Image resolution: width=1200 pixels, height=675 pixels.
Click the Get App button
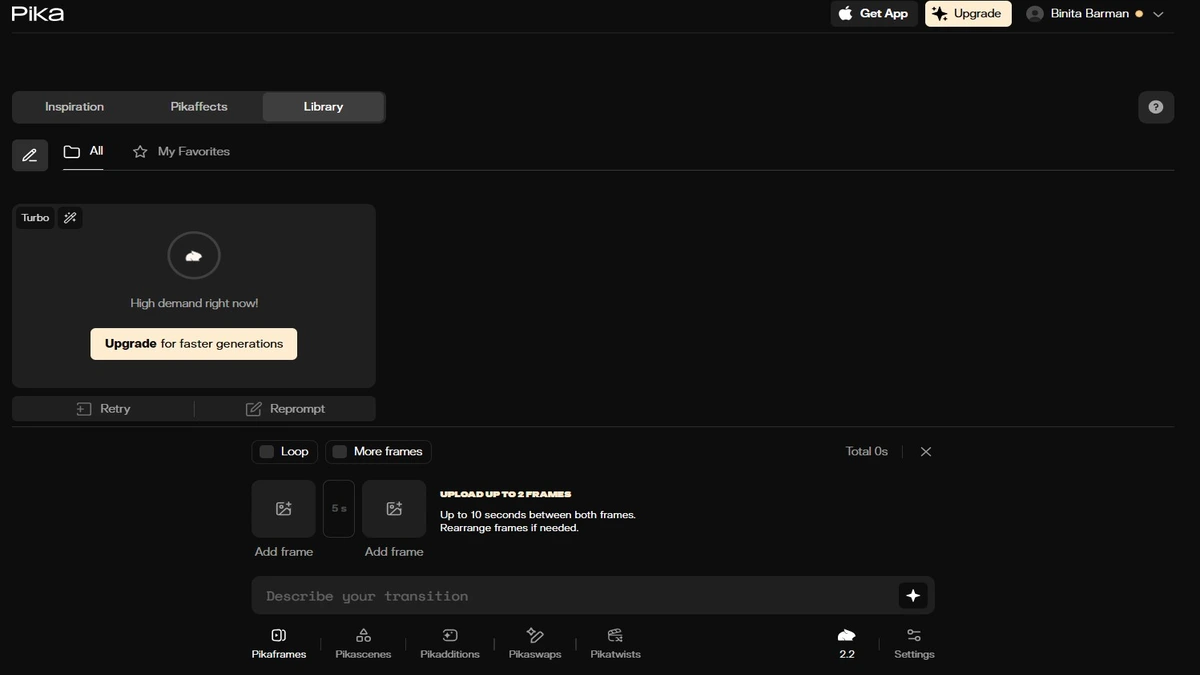tap(873, 14)
